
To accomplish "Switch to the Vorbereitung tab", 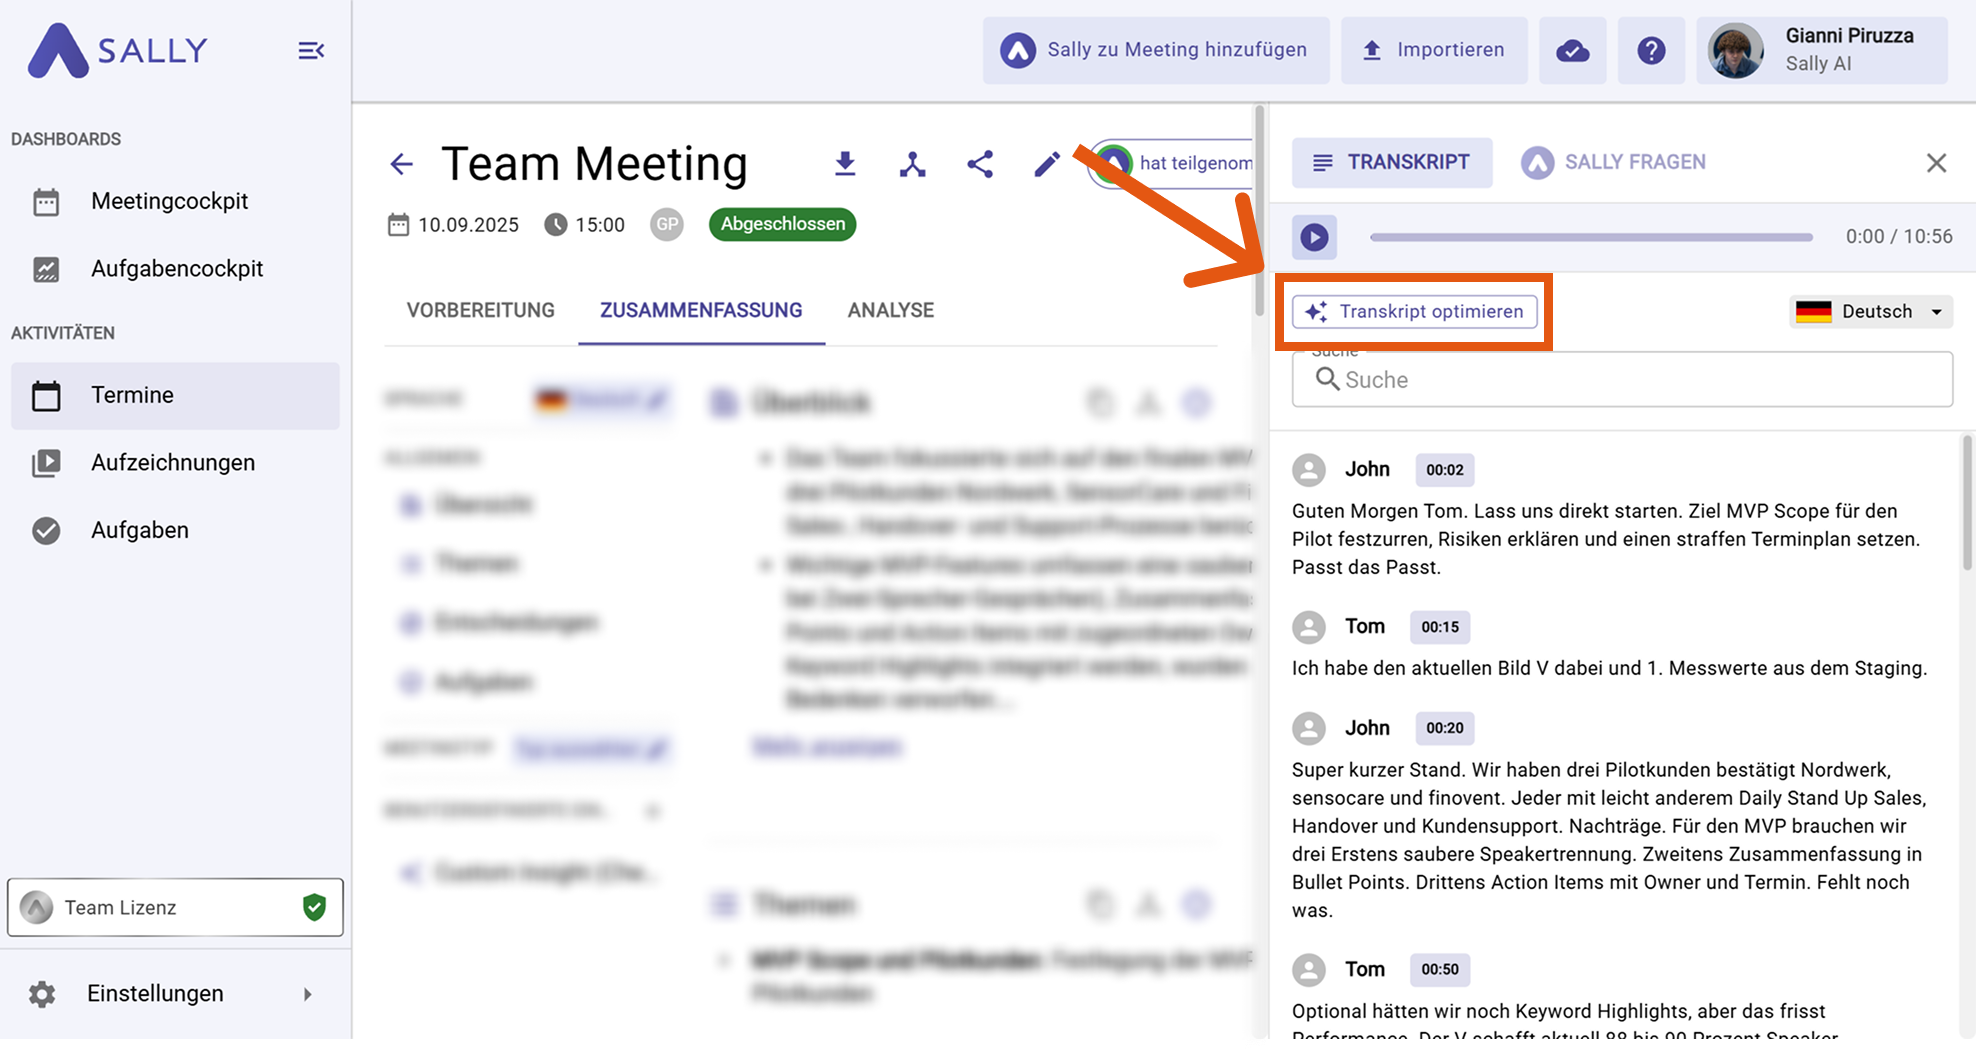I will [x=480, y=310].
